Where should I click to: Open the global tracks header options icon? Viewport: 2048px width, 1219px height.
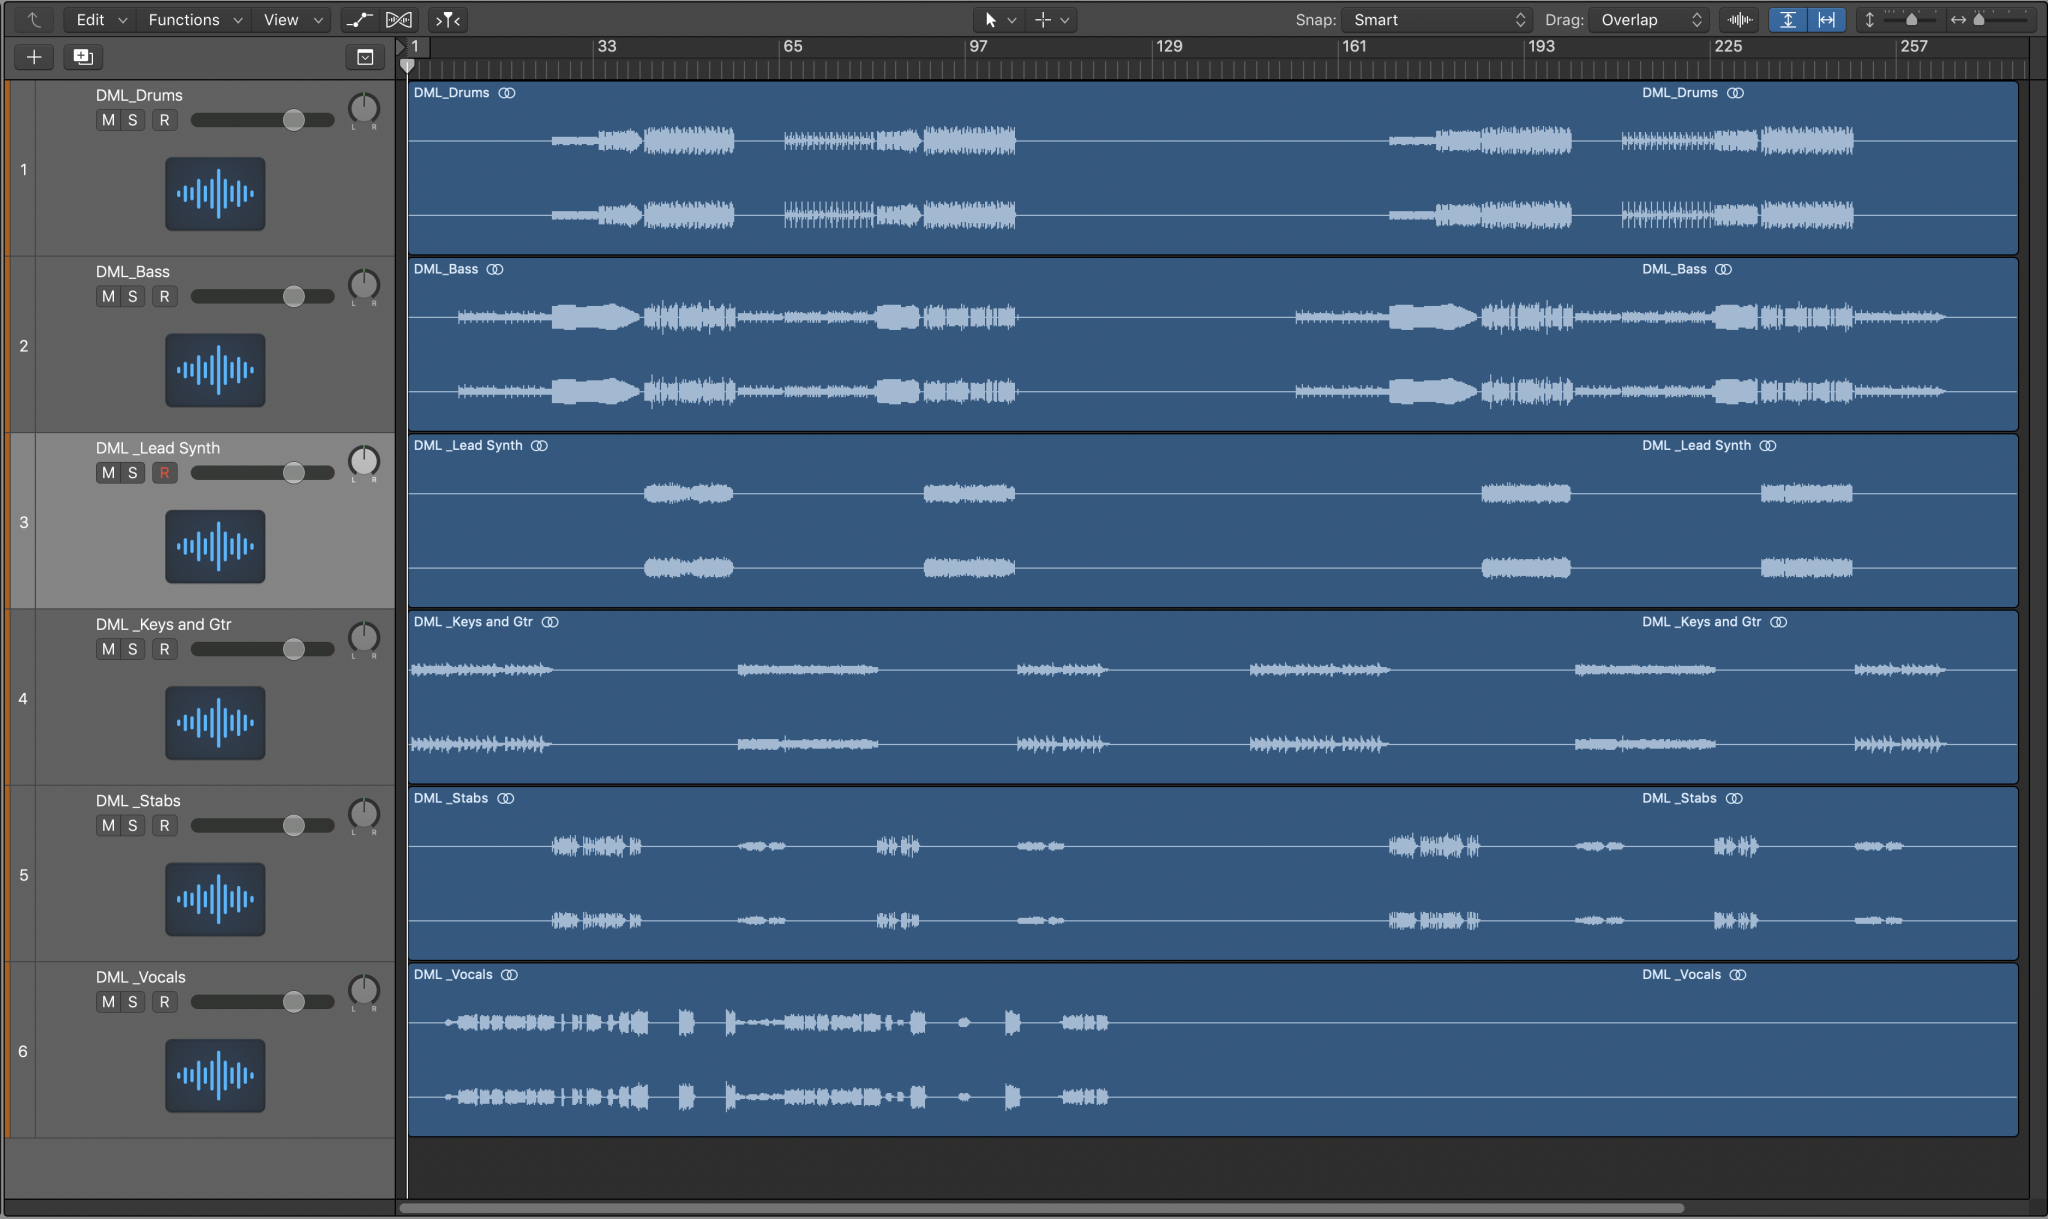pyautogui.click(x=365, y=57)
